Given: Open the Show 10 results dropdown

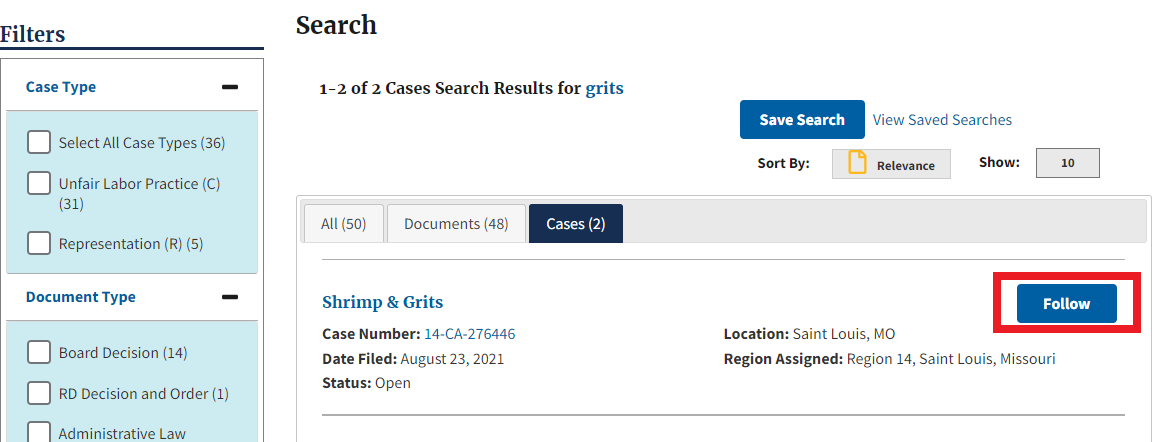Looking at the screenshot, I should tap(1067, 163).
